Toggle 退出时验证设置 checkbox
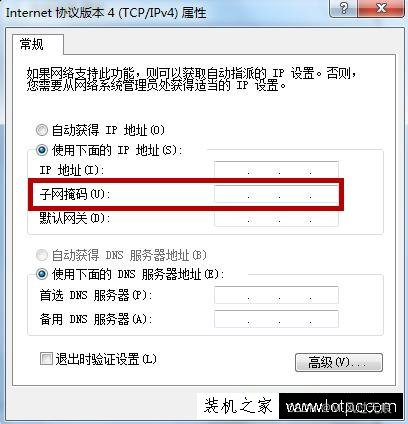408x424 pixels. click(46, 359)
